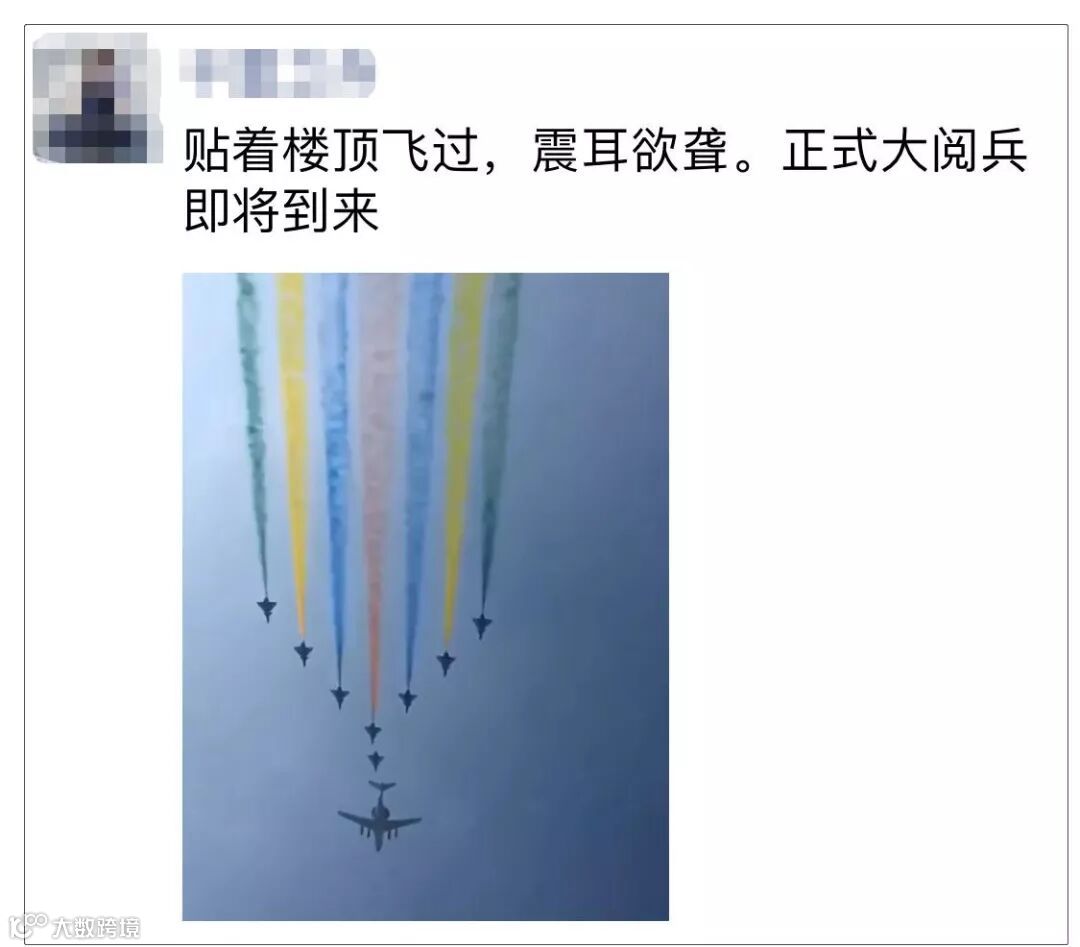
Task: Select the rightmost green smoke trail
Action: (x=497, y=441)
